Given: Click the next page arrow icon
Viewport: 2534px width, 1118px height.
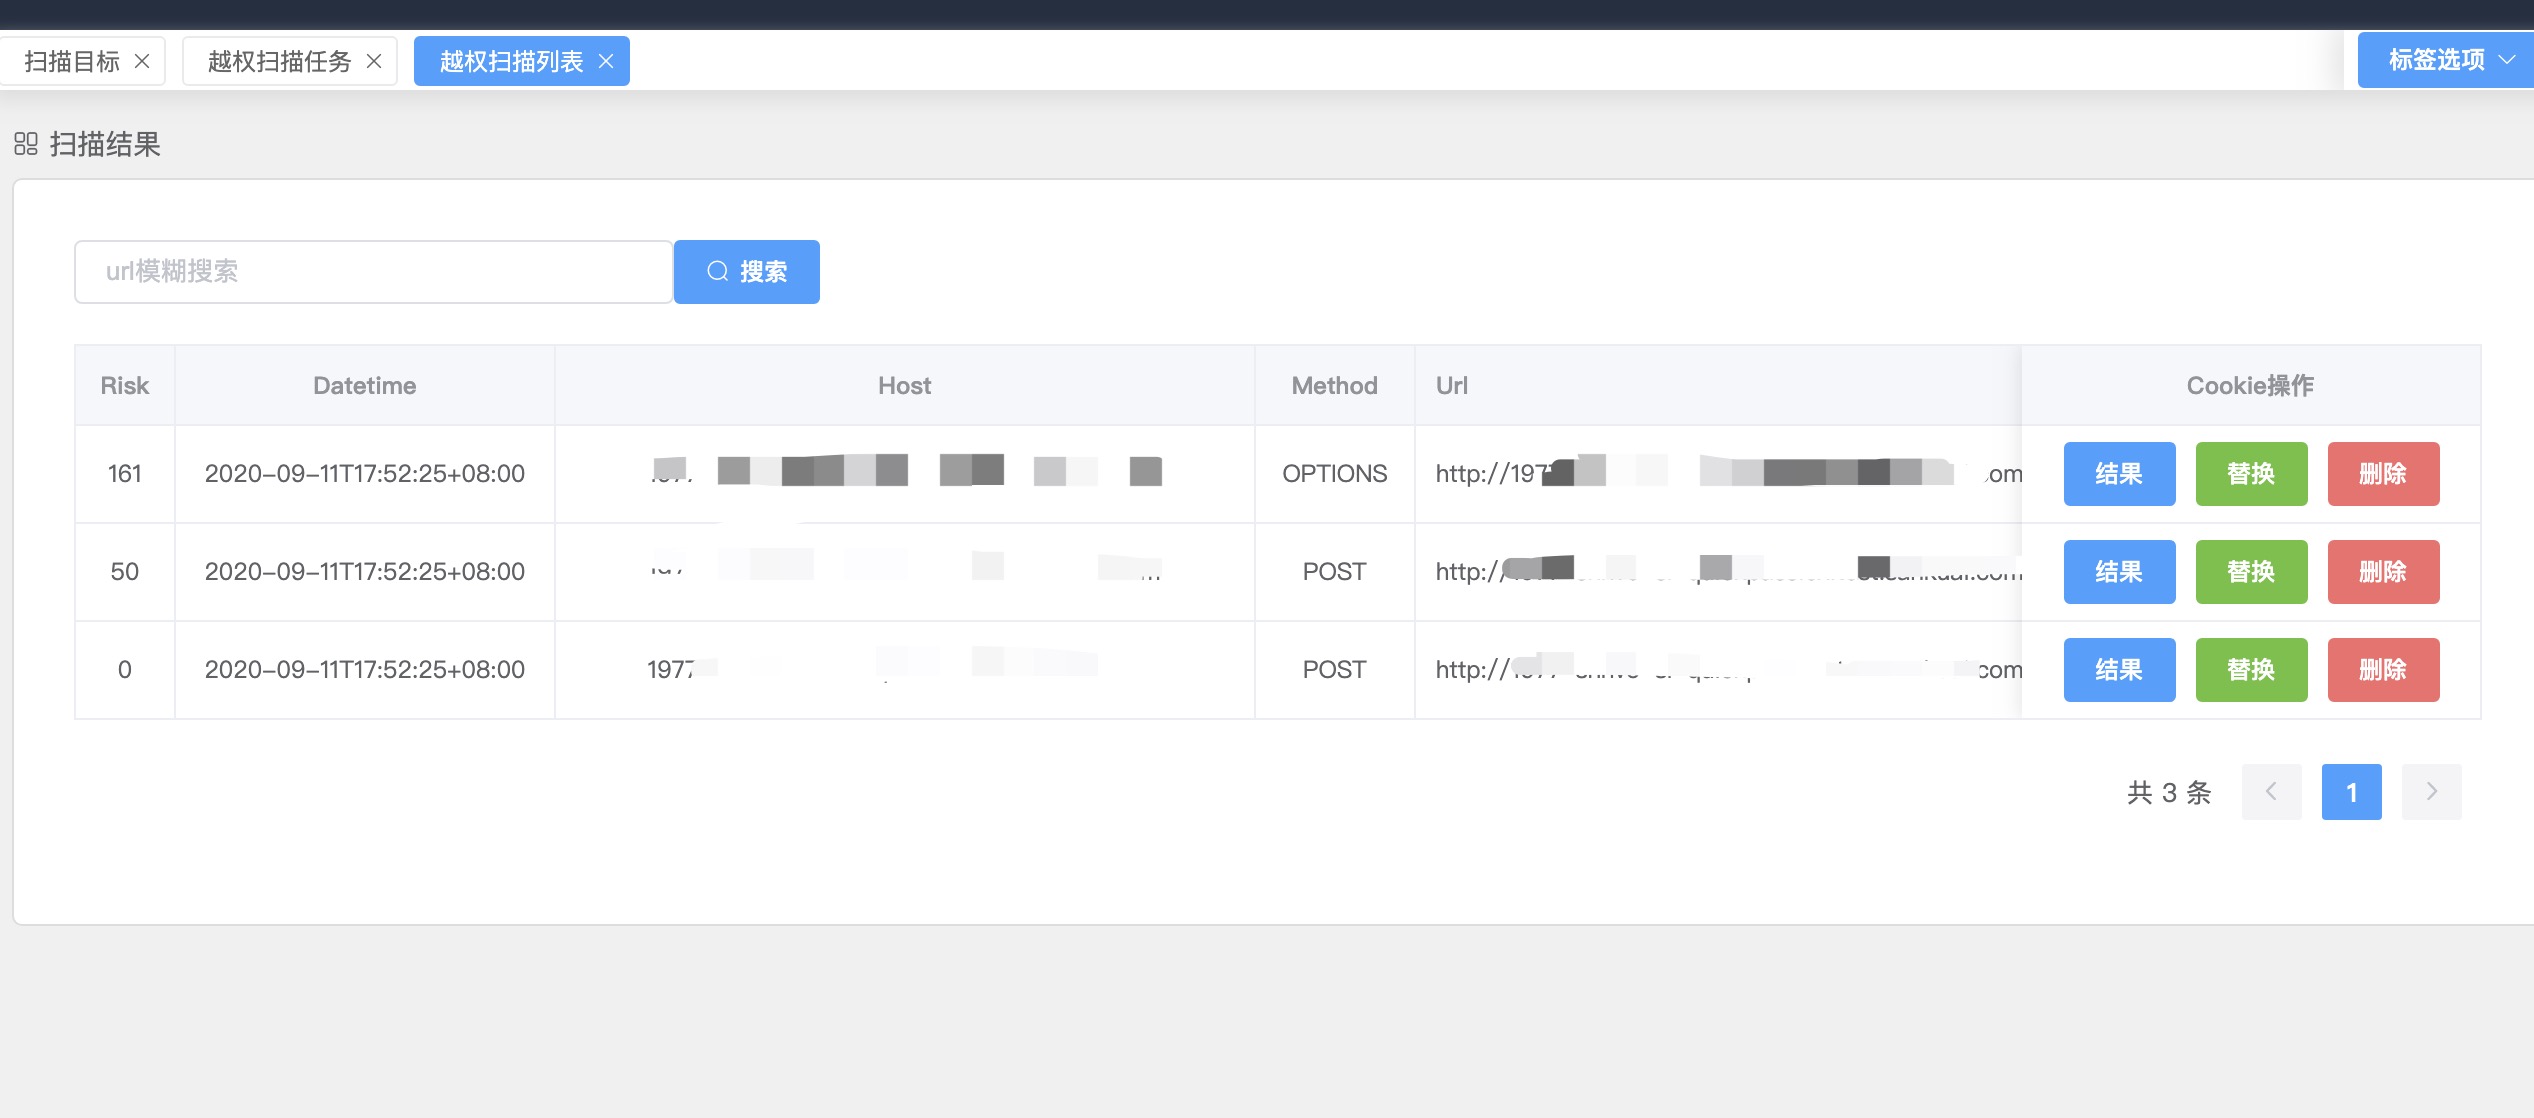Looking at the screenshot, I should point(2432,791).
